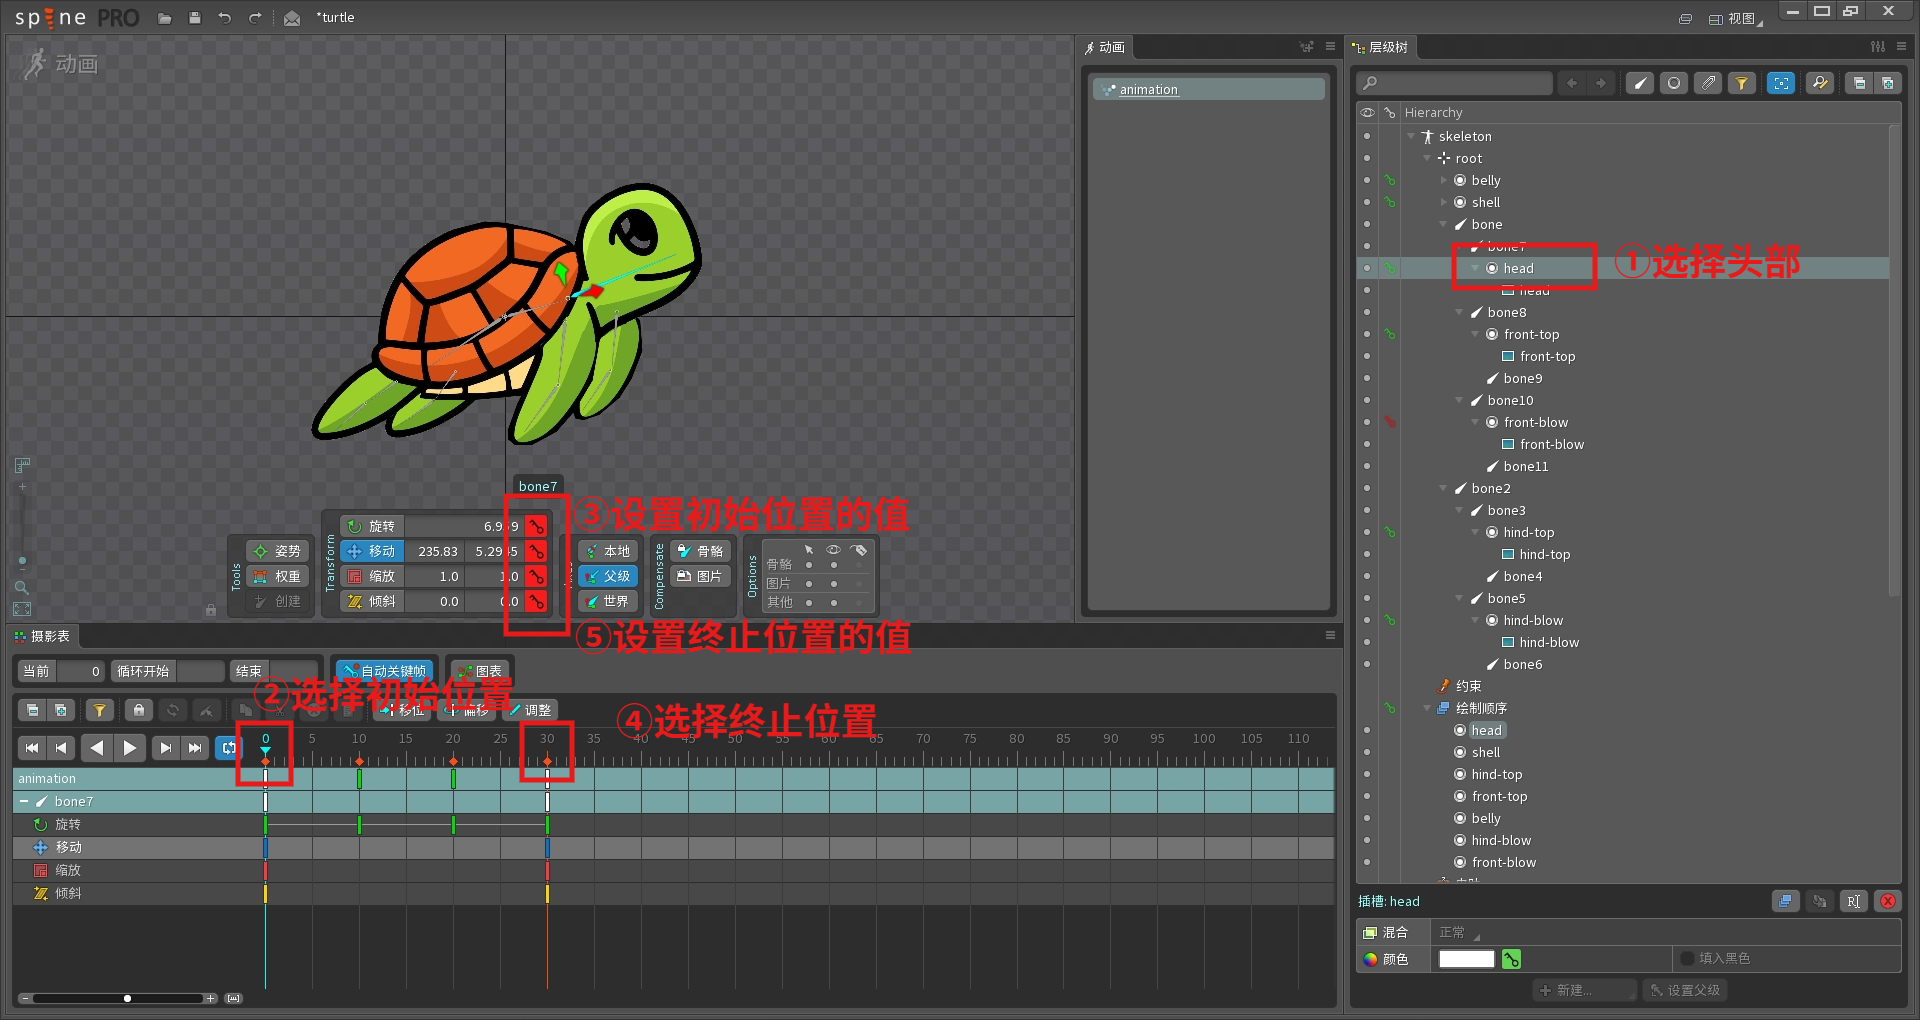Toggle bone compensation (骨骼)
This screenshot has height=1020, width=1920.
point(701,551)
